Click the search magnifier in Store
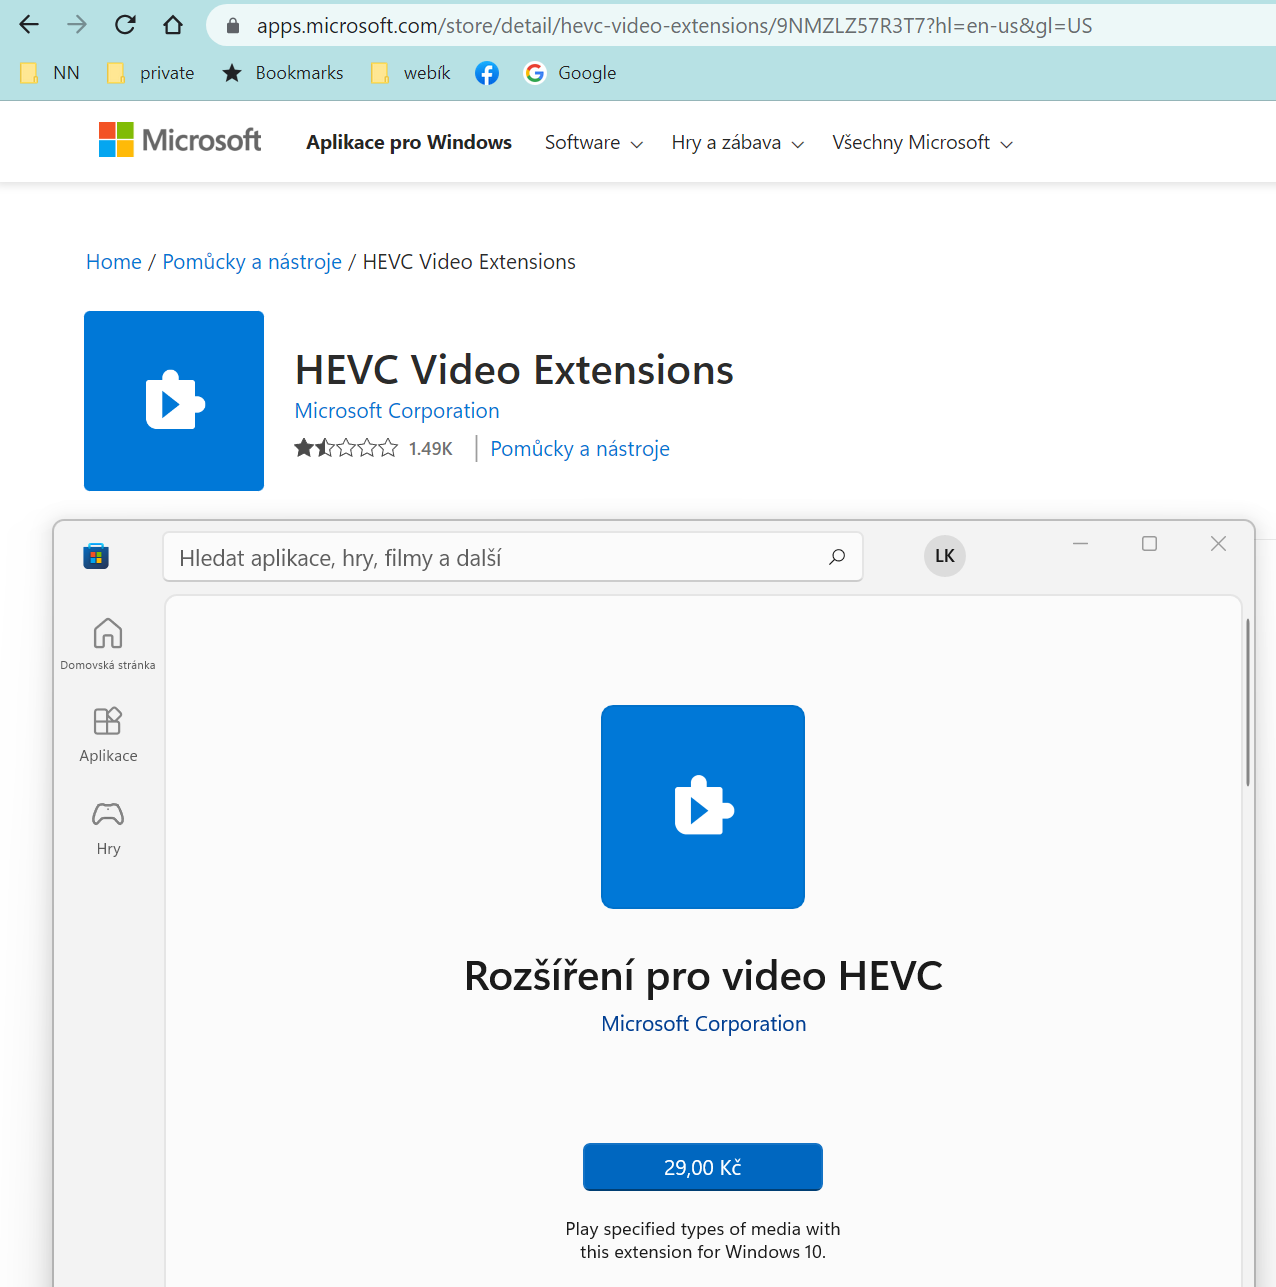The width and height of the screenshot is (1276, 1287). click(837, 557)
